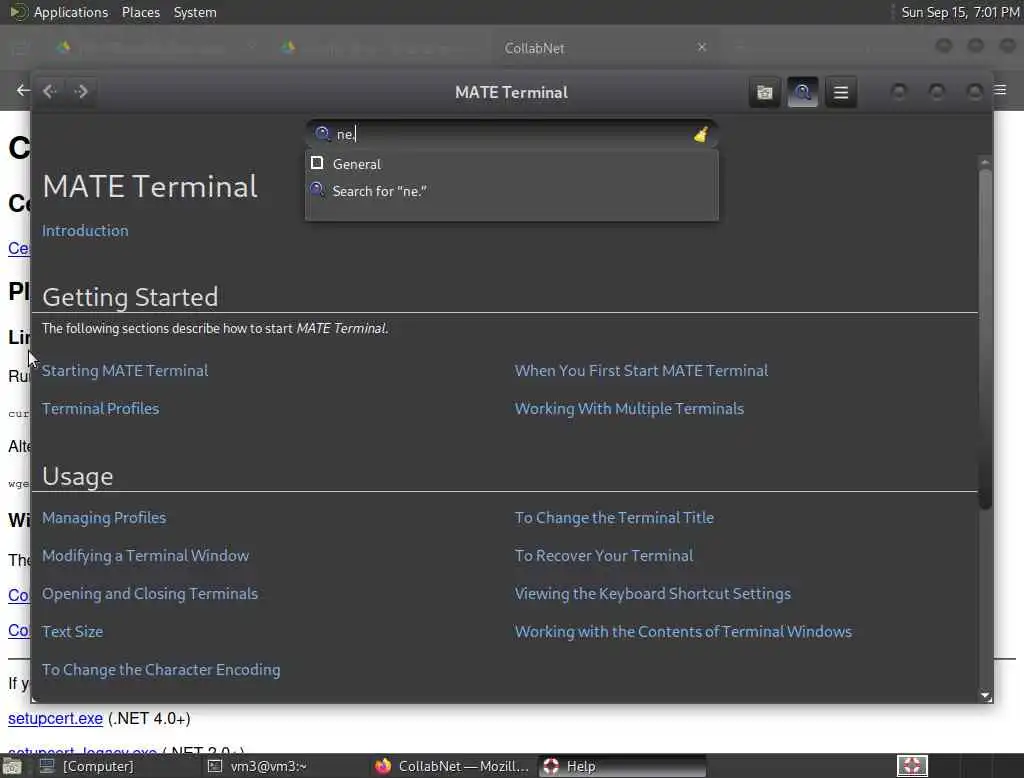
Task: Open Working With Multiple Terminals link
Action: (629, 408)
